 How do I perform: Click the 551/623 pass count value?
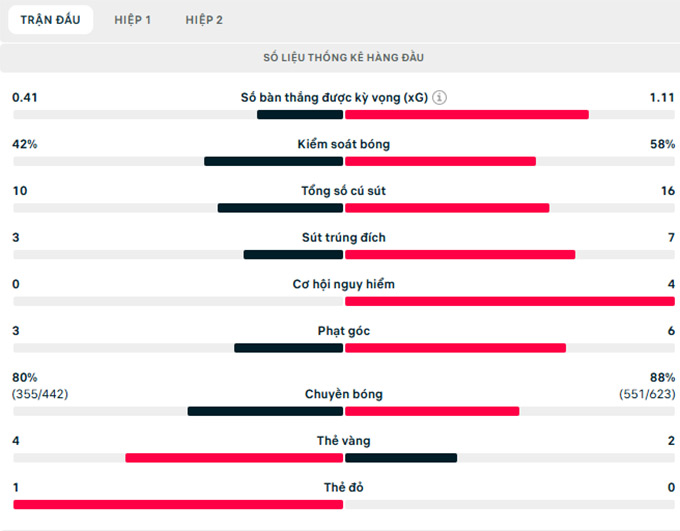647,394
